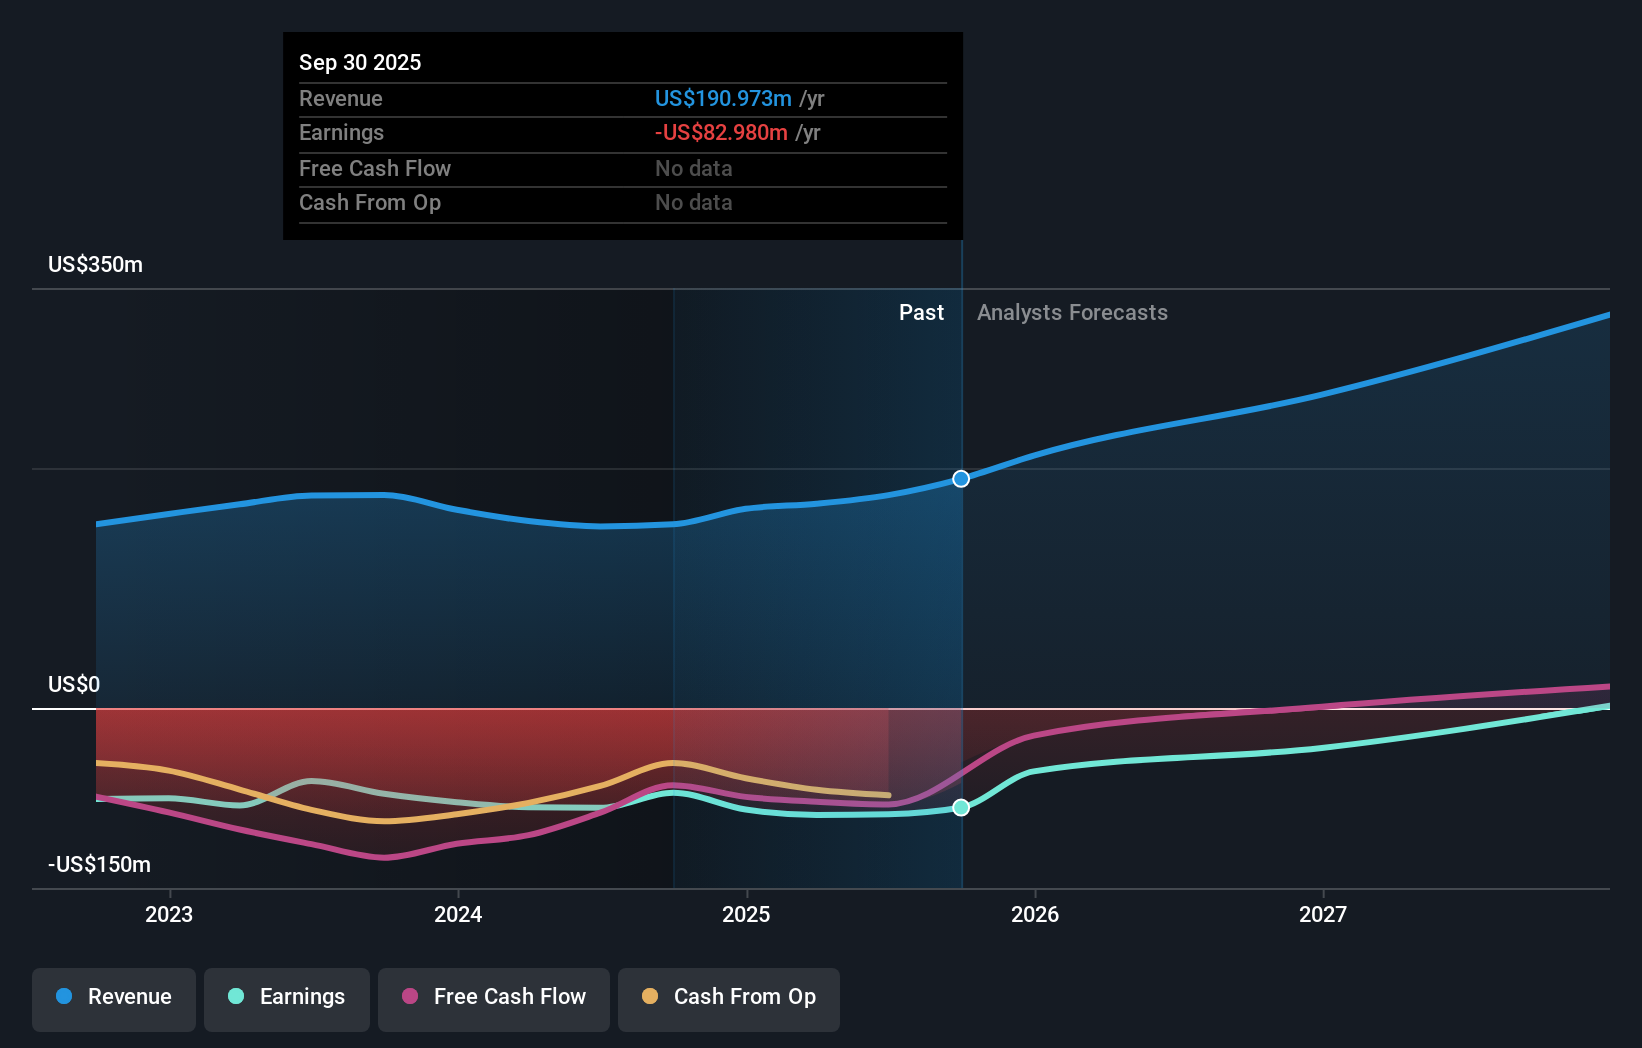This screenshot has height=1048, width=1642.
Task: Click the pink Free Cash Flow legend dot icon
Action: (x=409, y=998)
